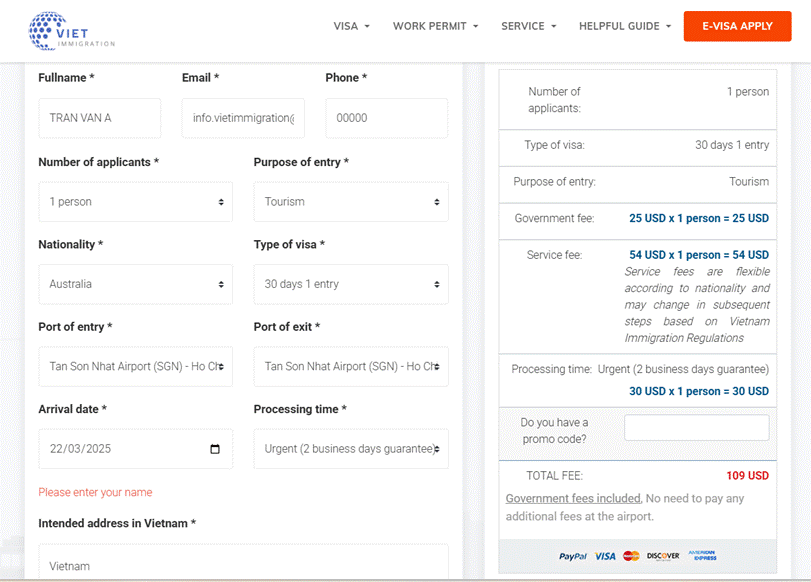
Task: Open the VISA navigation menu
Action: click(x=351, y=26)
